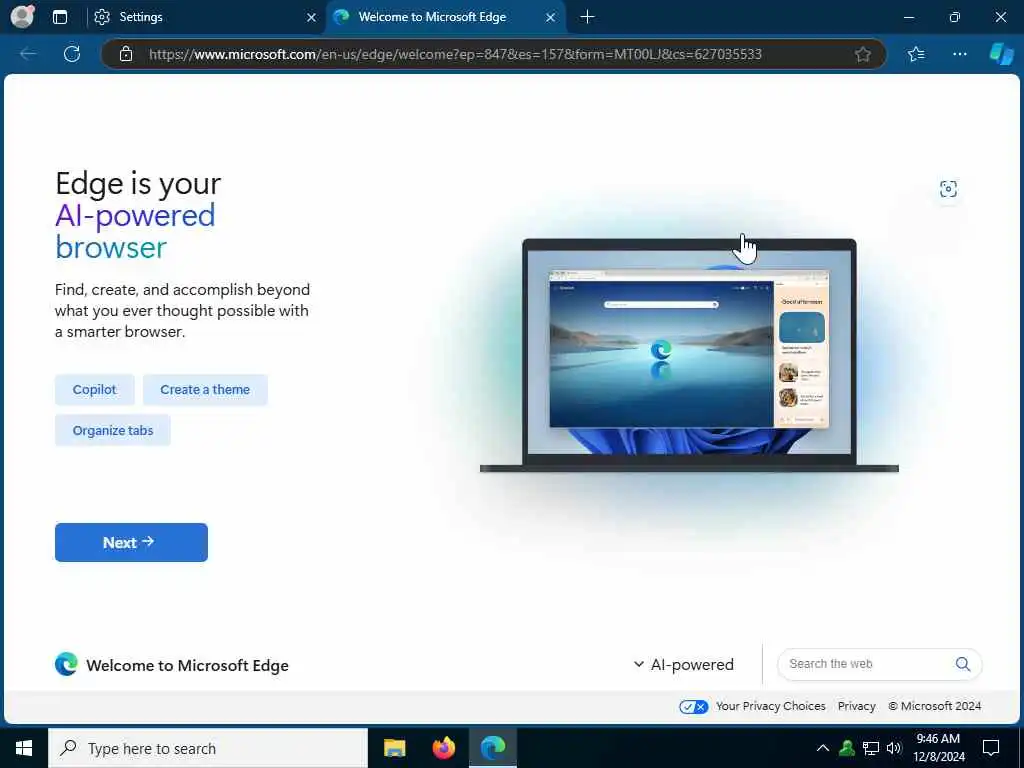Launch Firefox from taskbar
The image size is (1024, 768).
pos(443,748)
